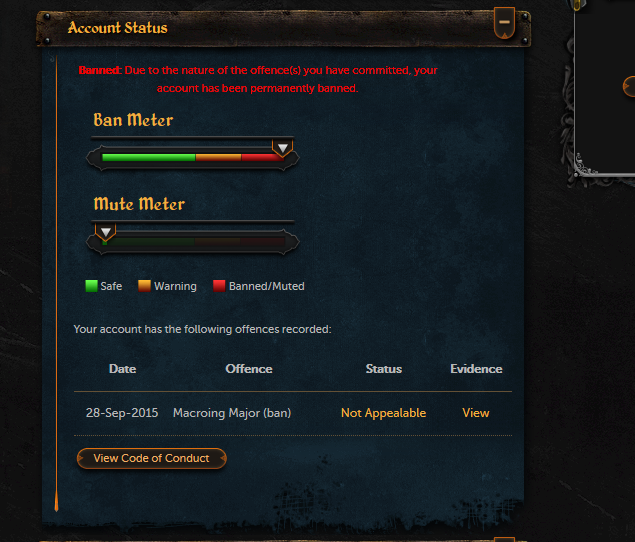The width and height of the screenshot is (635, 542).
Task: Click the orange section of Ban Meter
Action: pos(218,158)
